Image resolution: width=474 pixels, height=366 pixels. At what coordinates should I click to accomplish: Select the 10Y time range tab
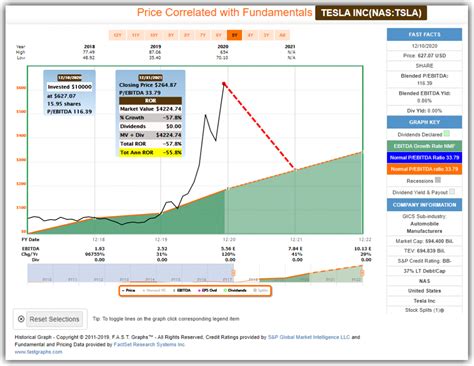click(154, 35)
